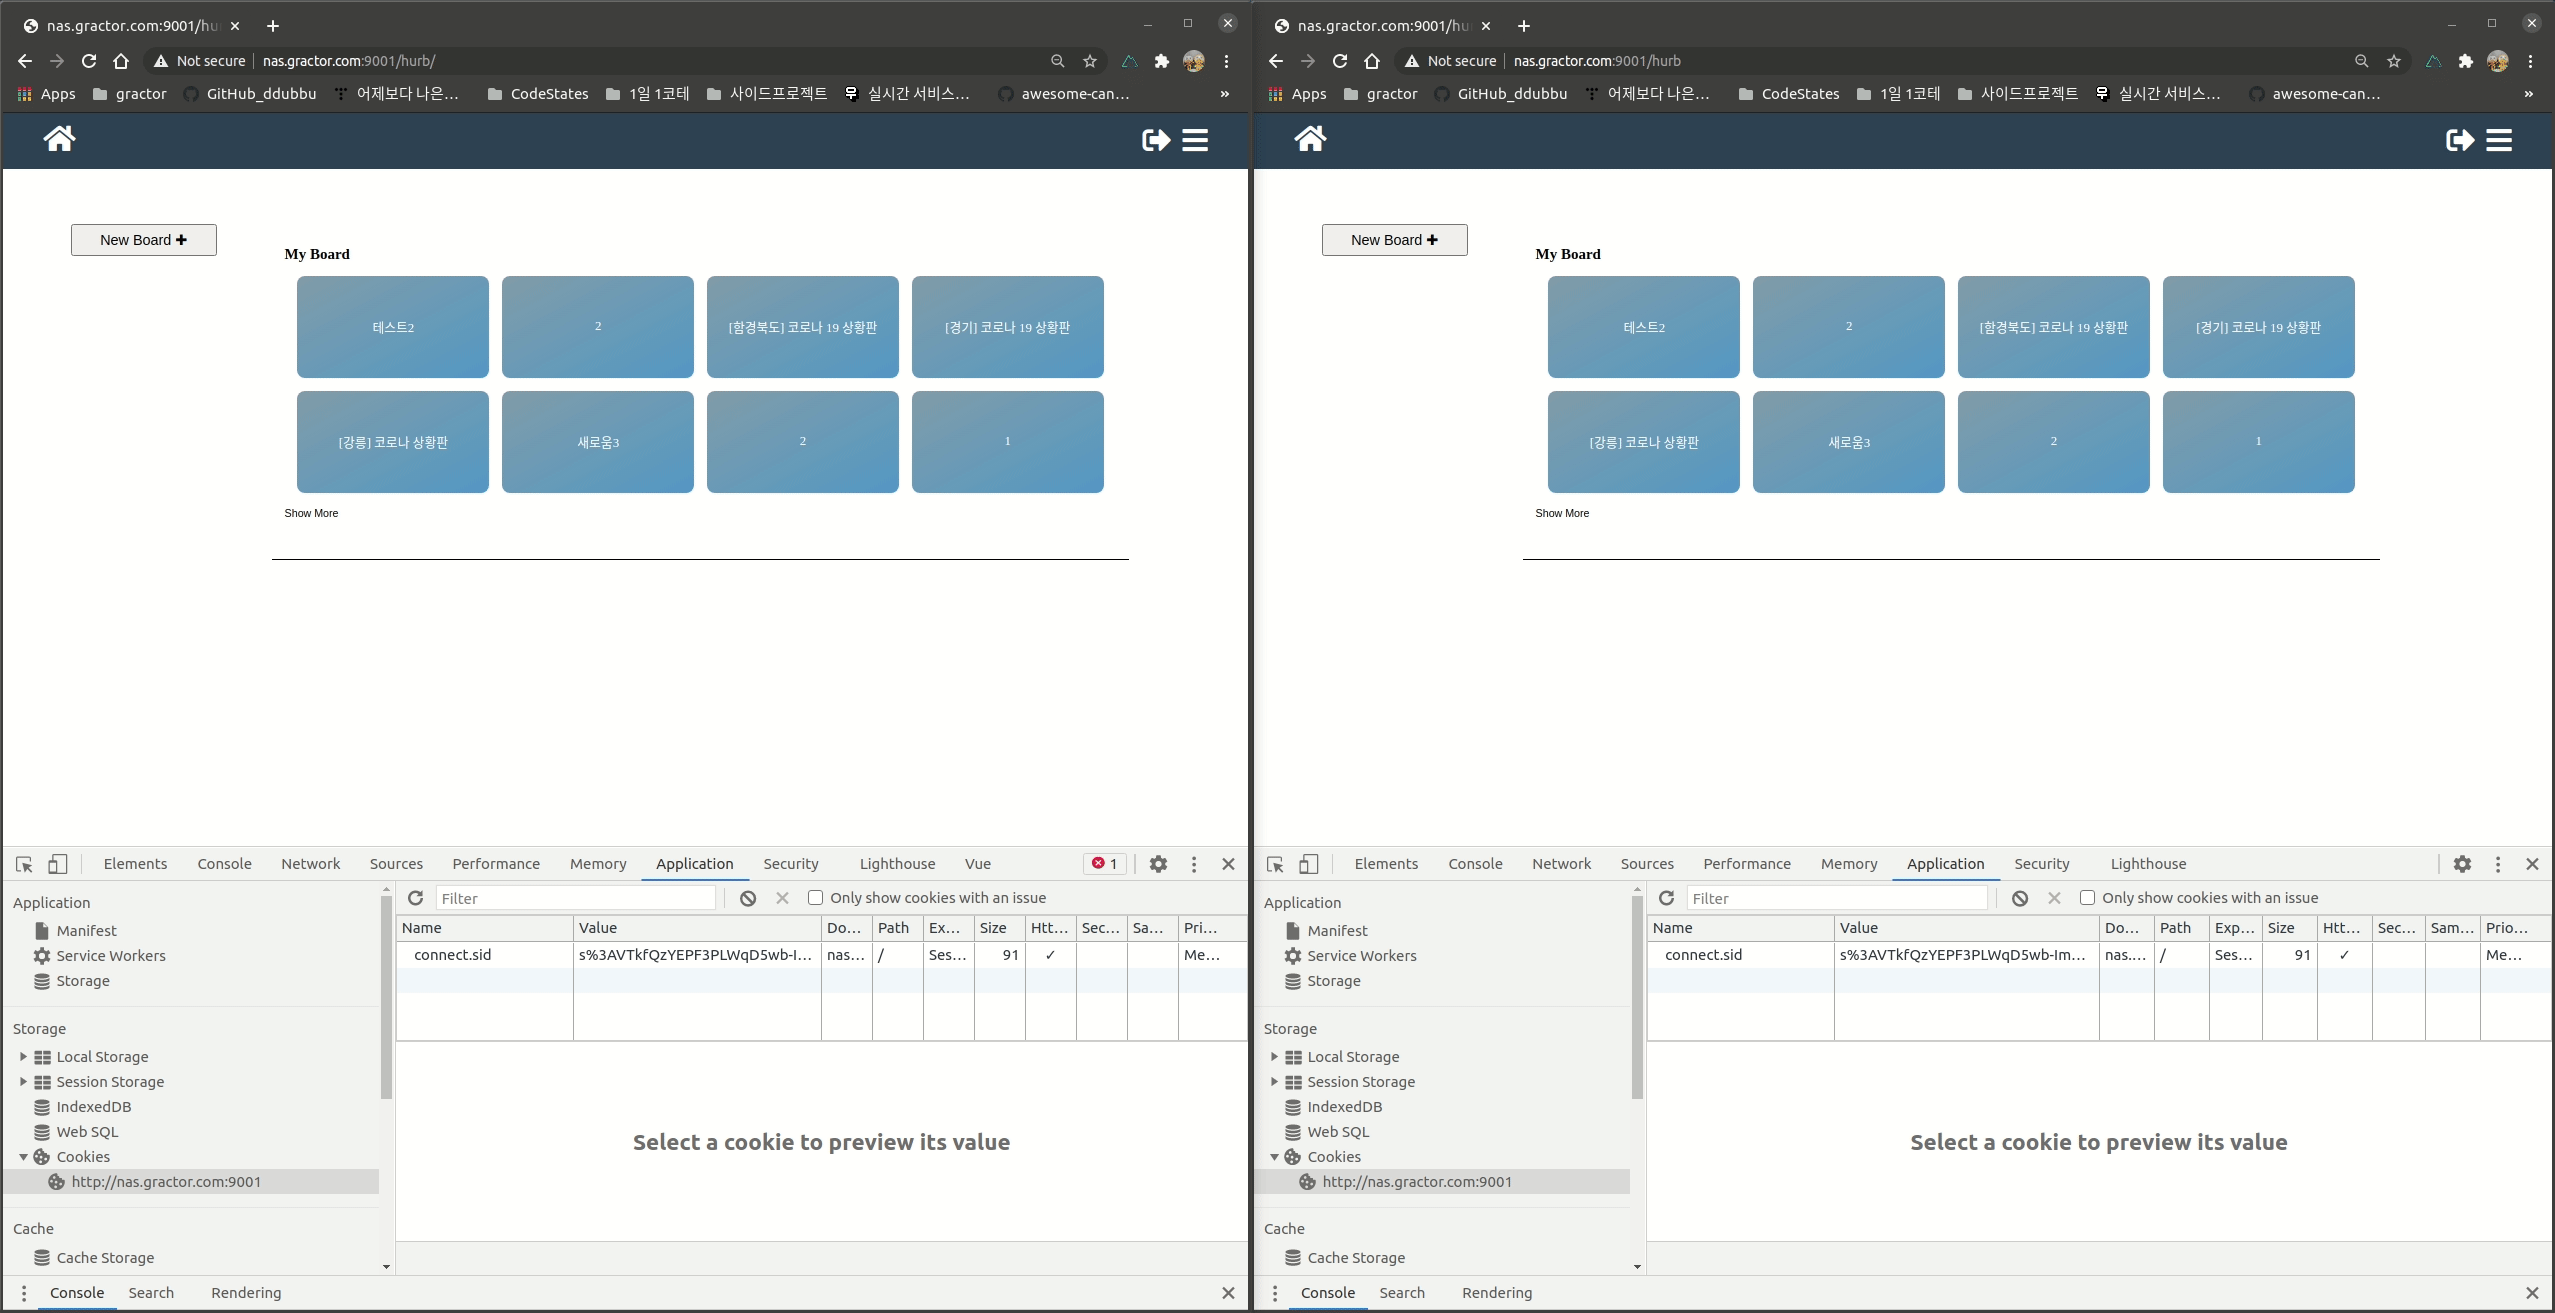Click Show More link in right window
The image size is (2555, 1313).
pyautogui.click(x=1562, y=513)
